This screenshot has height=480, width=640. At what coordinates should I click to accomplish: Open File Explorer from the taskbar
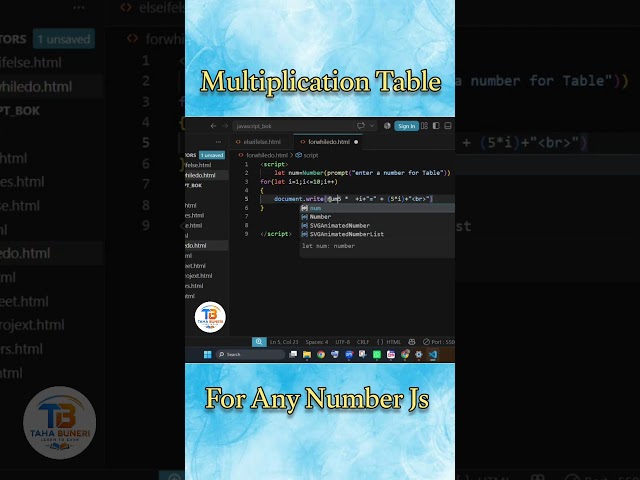pos(307,354)
